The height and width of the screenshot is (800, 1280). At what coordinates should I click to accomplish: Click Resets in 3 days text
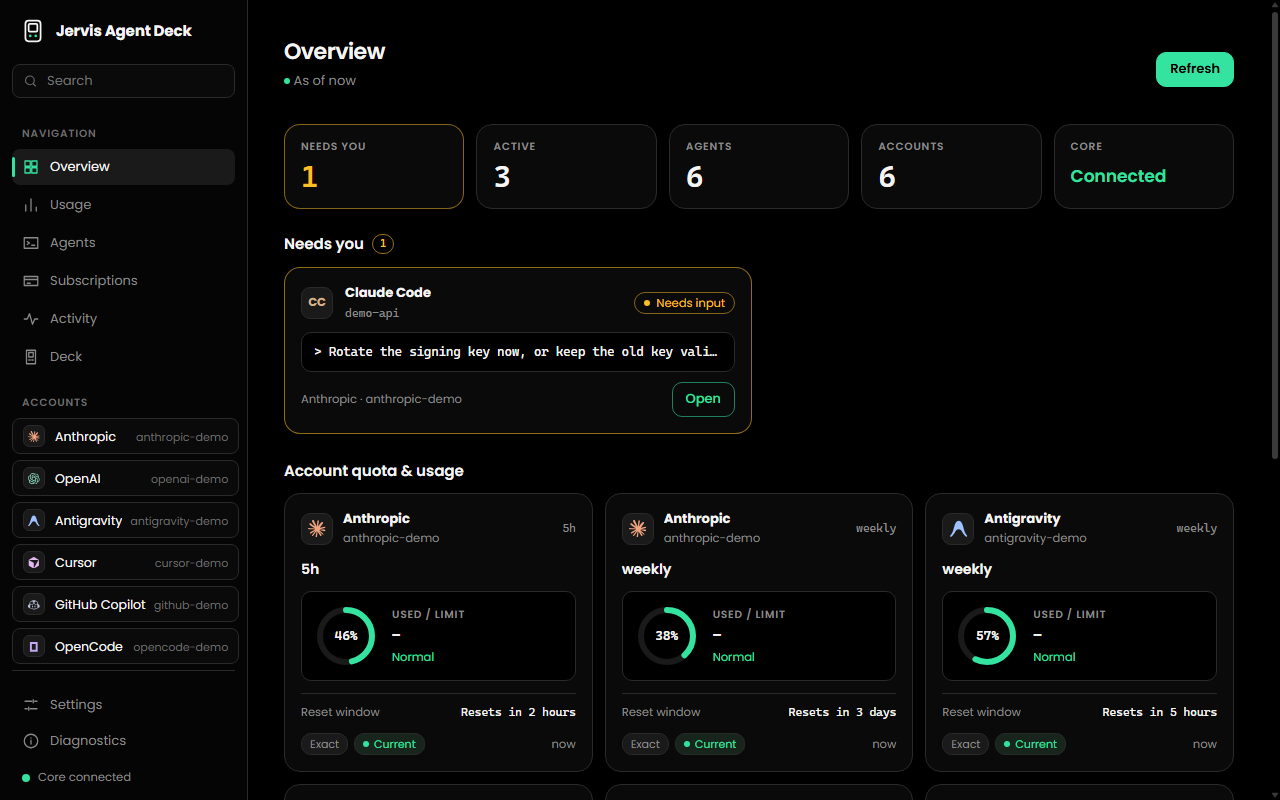[x=842, y=712]
